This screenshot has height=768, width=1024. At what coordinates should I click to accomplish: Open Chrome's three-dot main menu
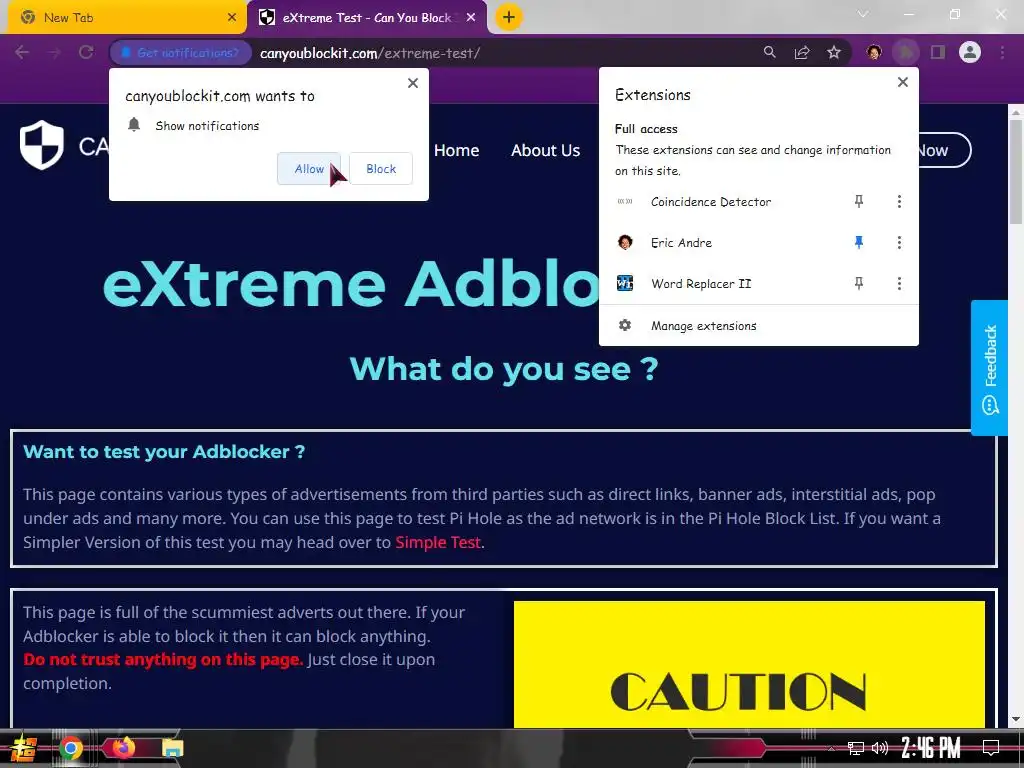pos(1002,52)
